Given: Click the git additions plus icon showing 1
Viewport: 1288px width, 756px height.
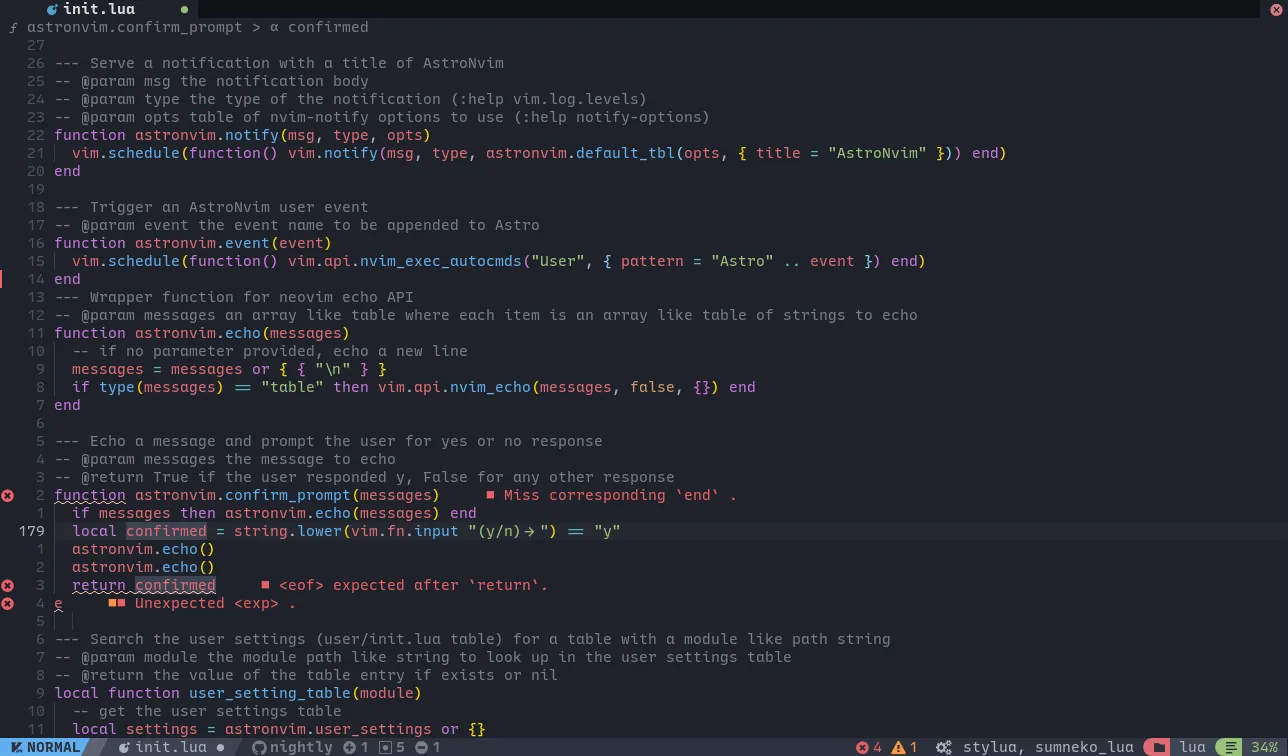Looking at the screenshot, I should coord(348,747).
